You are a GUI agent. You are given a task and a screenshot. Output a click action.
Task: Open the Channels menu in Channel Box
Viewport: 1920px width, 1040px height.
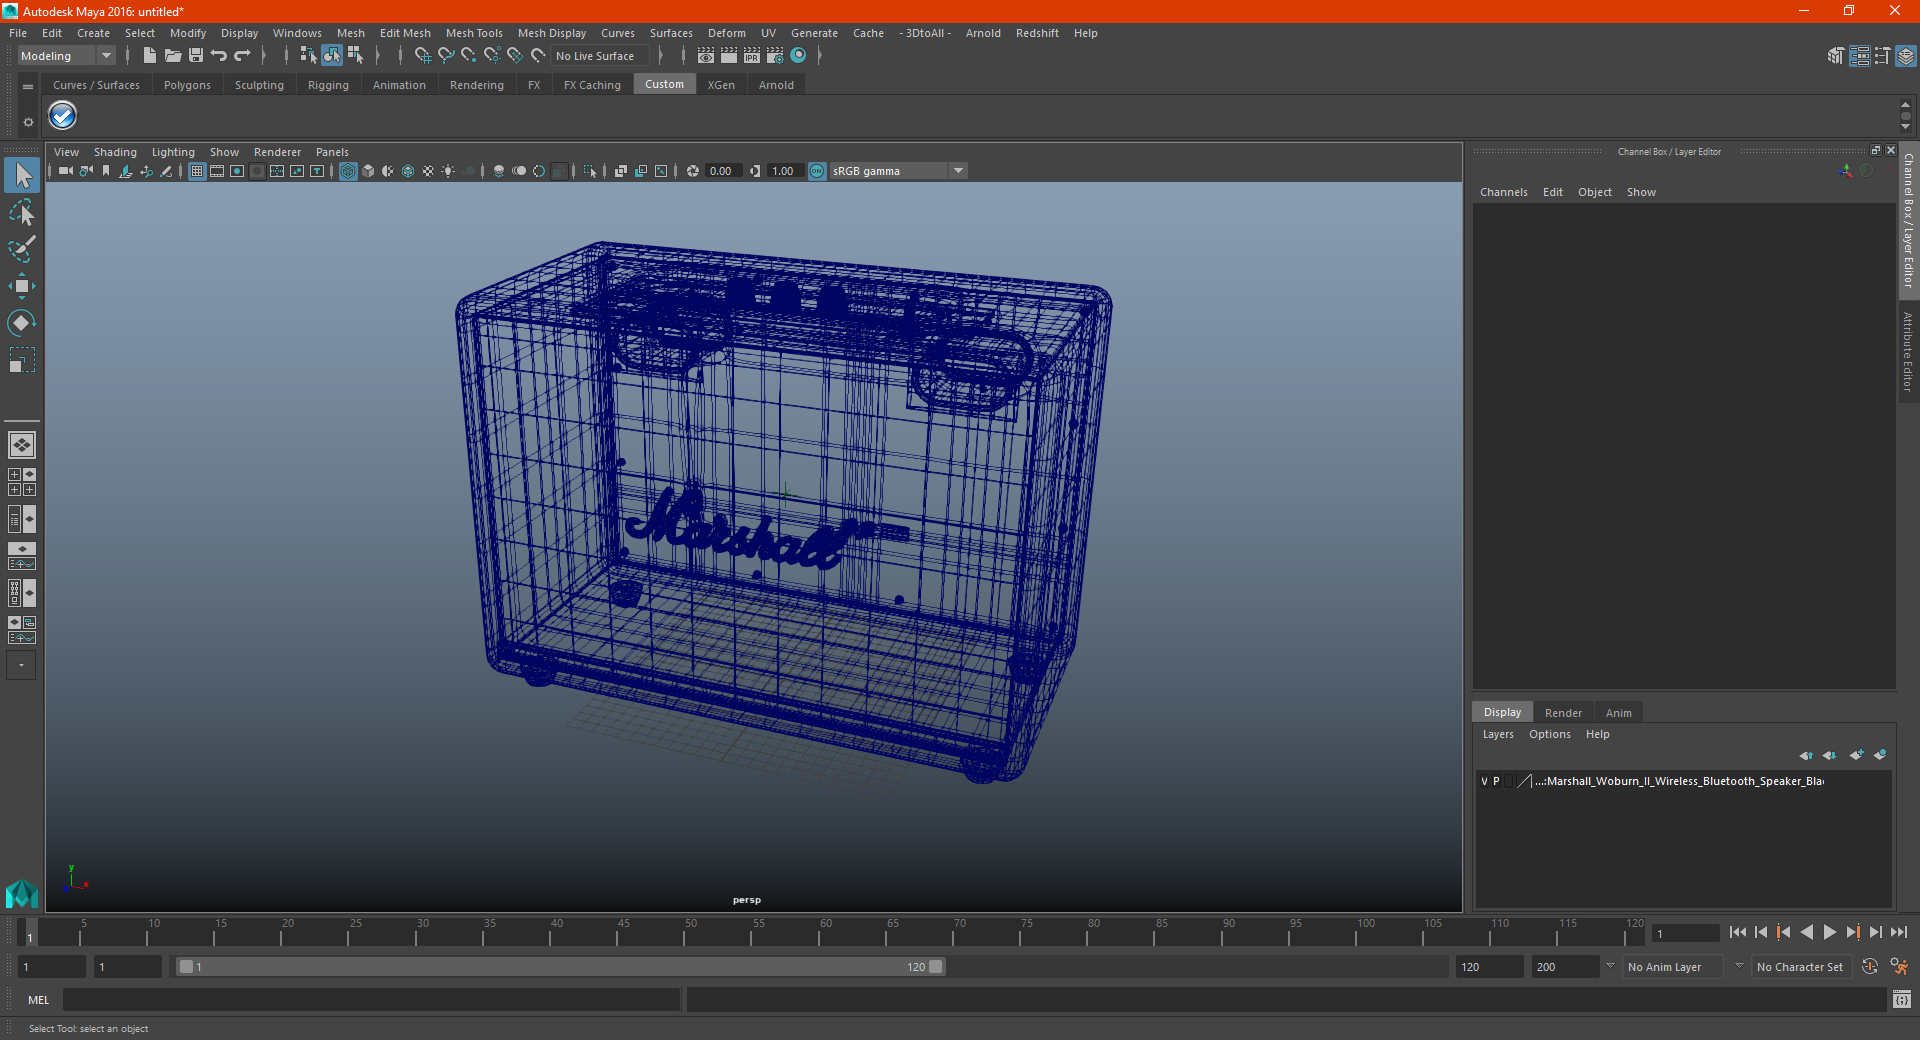(1503, 192)
